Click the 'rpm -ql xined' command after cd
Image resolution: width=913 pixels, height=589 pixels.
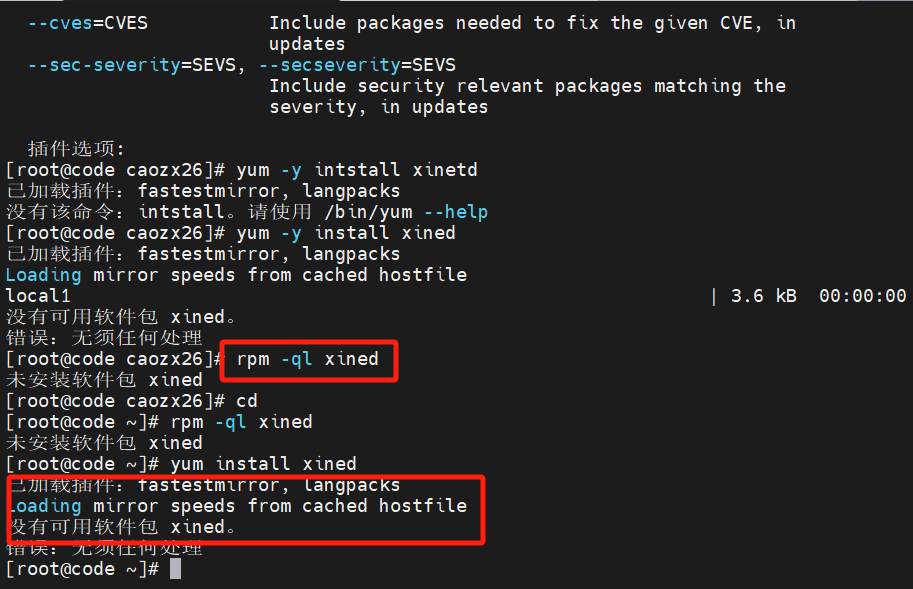point(241,422)
